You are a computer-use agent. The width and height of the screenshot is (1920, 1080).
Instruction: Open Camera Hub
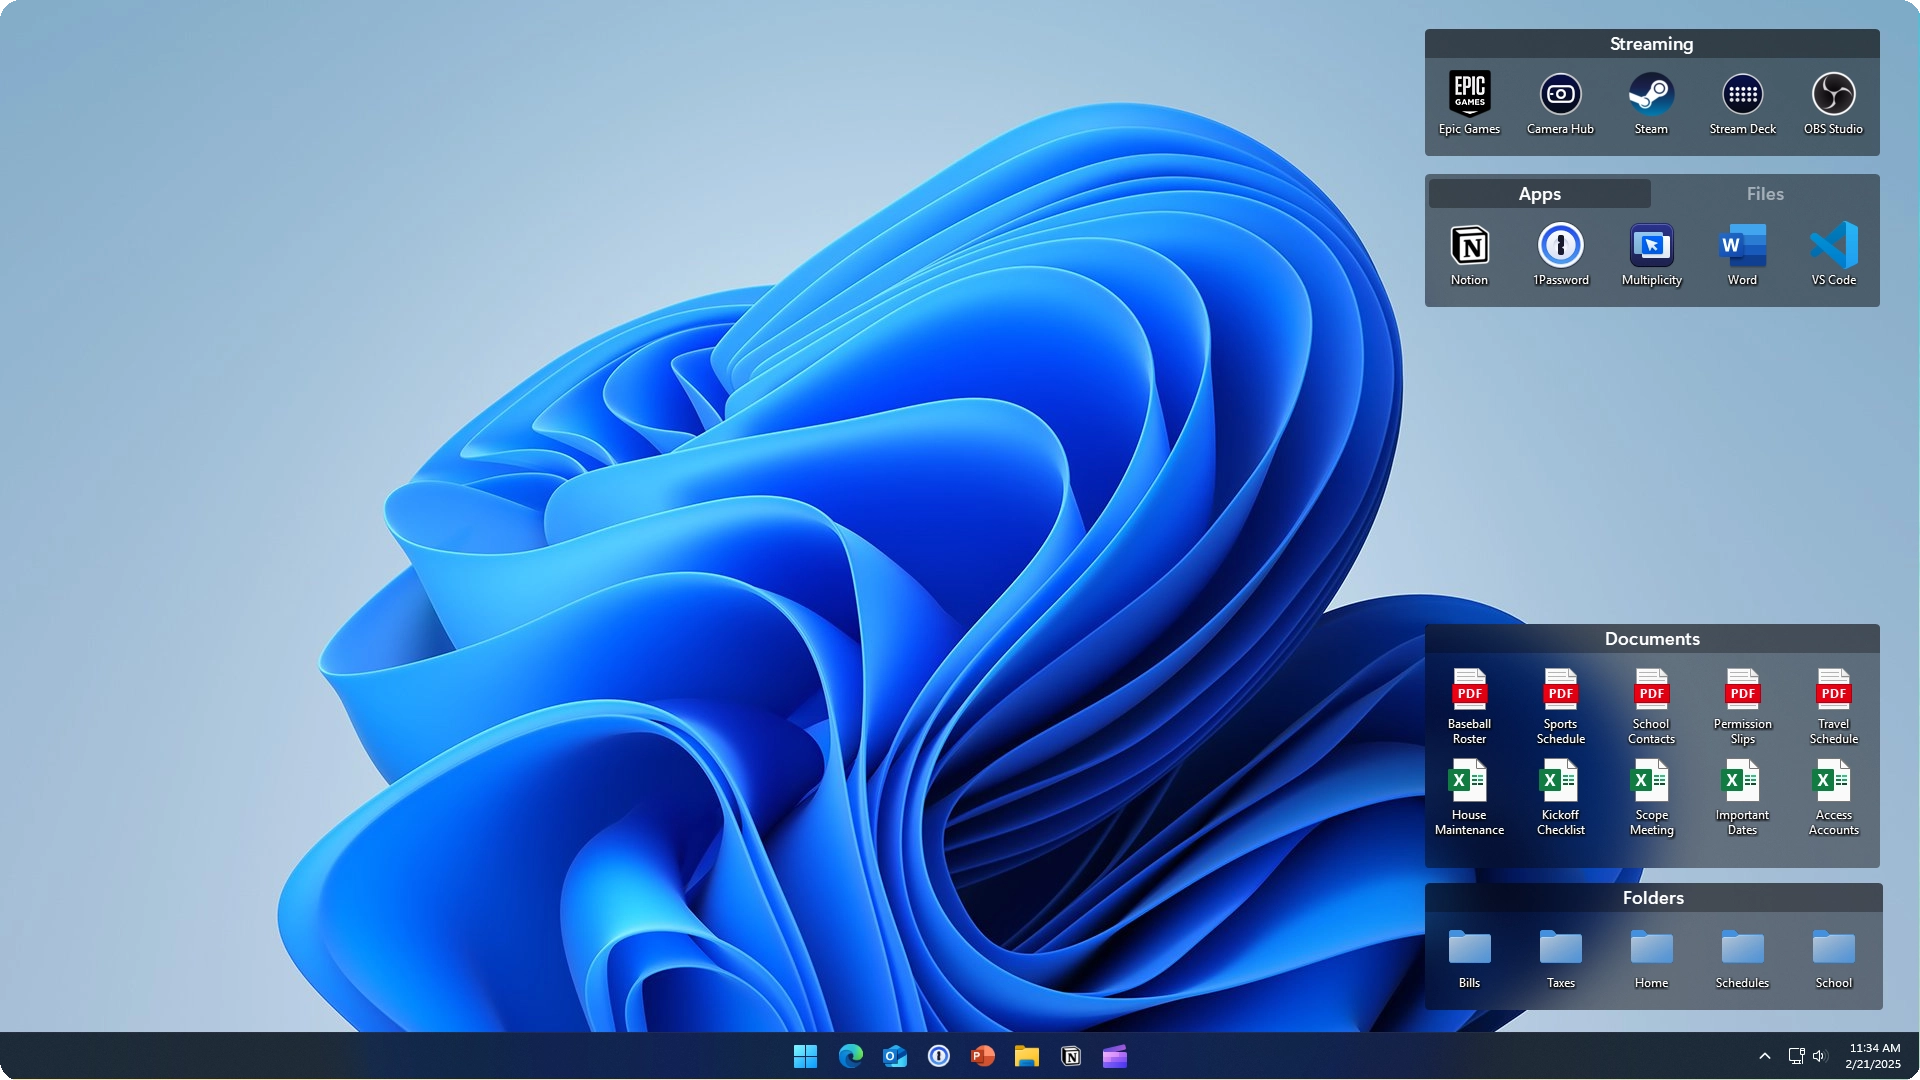(1560, 95)
